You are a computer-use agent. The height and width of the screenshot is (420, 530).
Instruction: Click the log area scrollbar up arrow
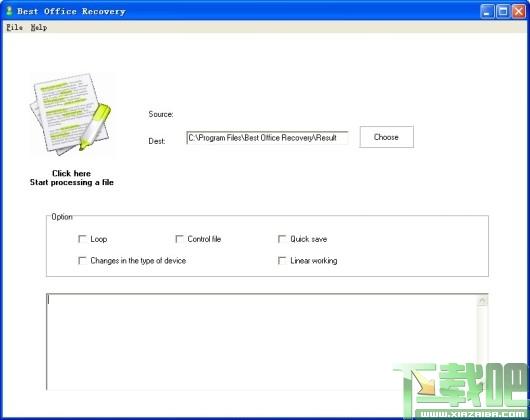482,300
